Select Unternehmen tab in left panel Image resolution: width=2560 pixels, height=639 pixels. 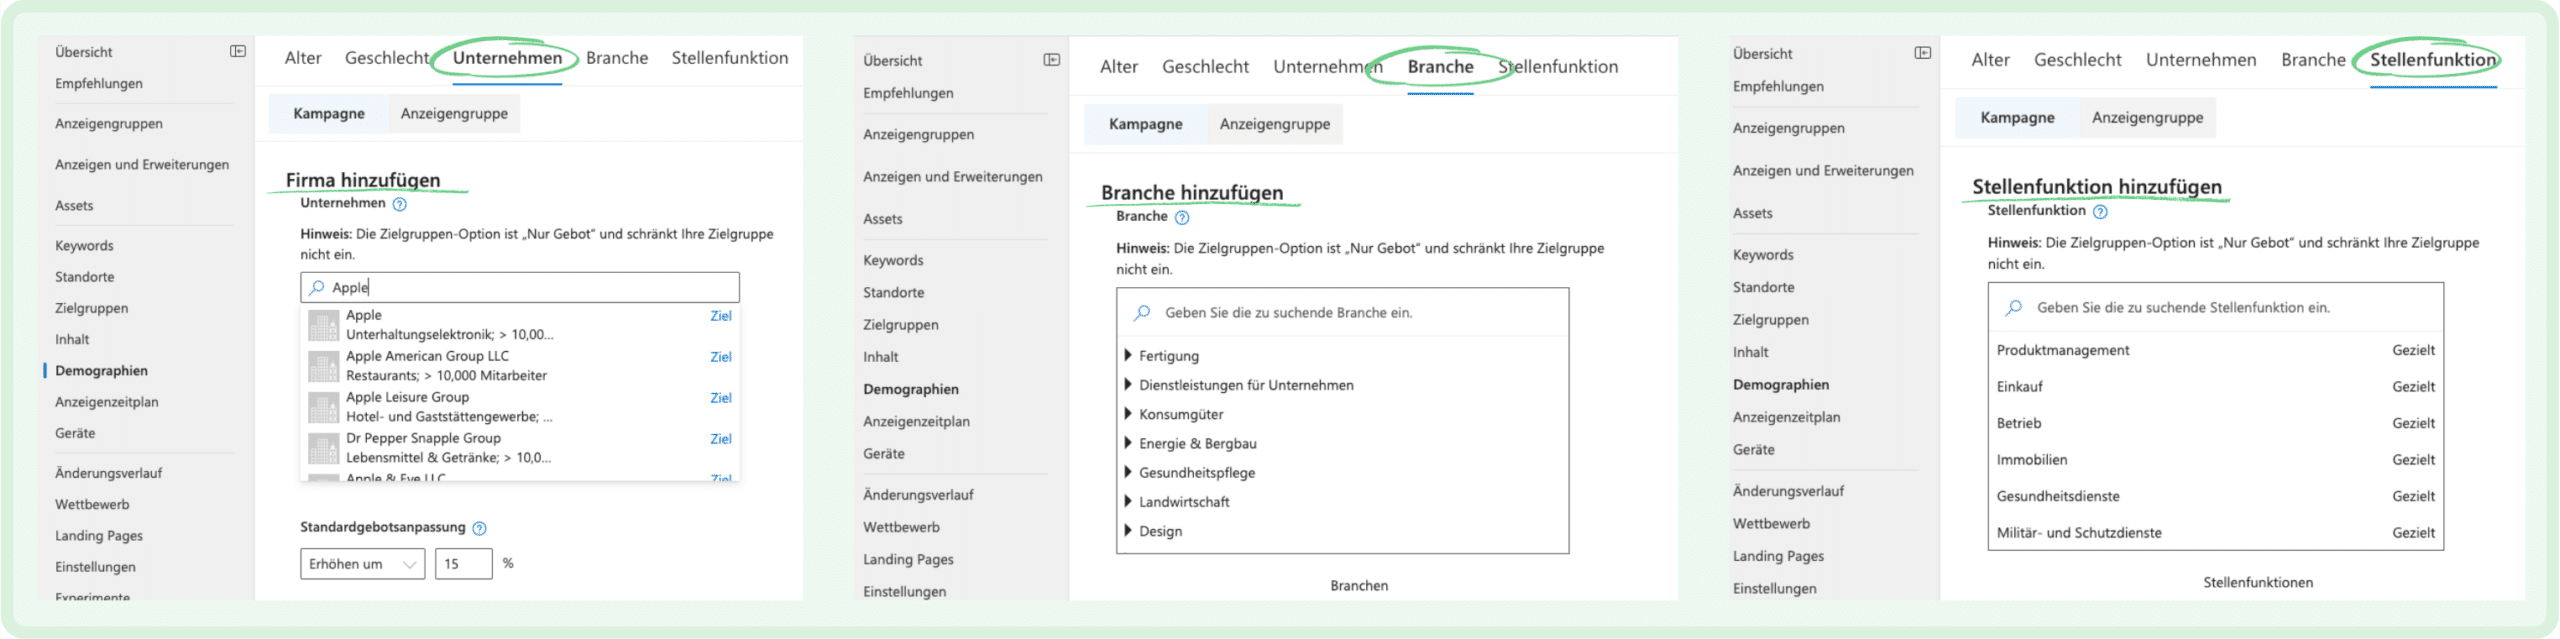508,58
